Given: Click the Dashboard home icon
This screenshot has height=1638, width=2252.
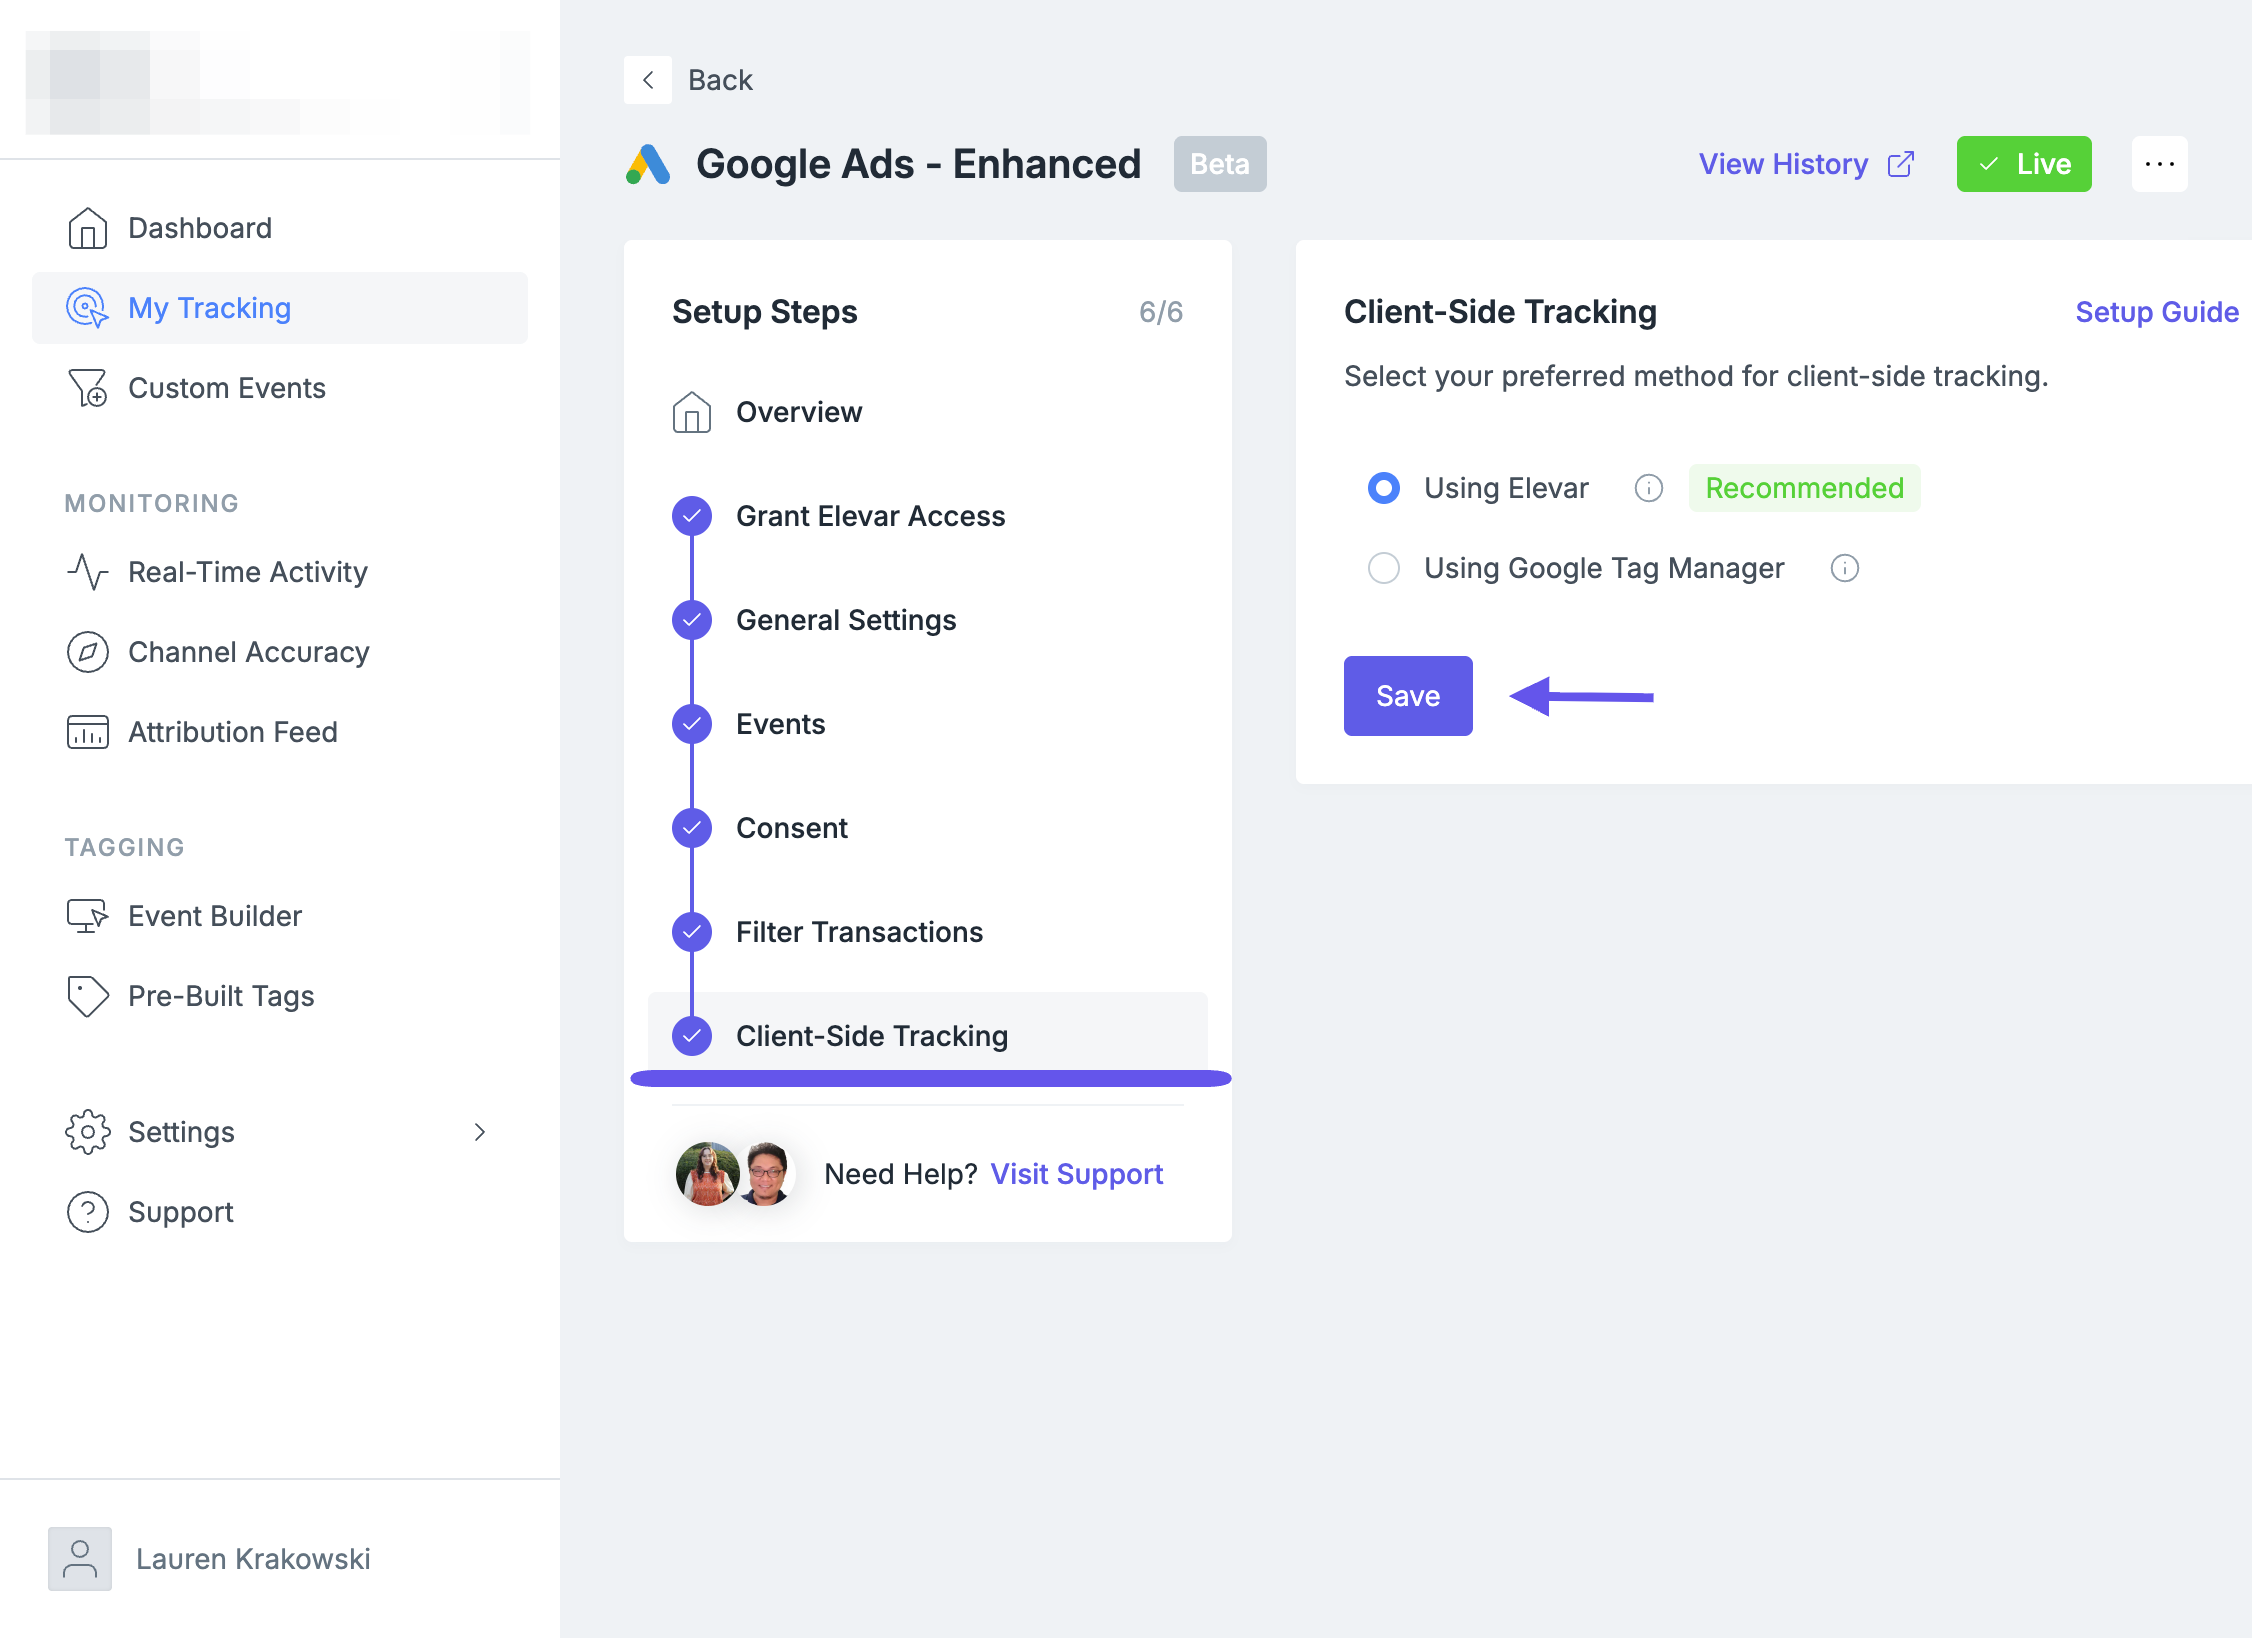Looking at the screenshot, I should pos(87,228).
